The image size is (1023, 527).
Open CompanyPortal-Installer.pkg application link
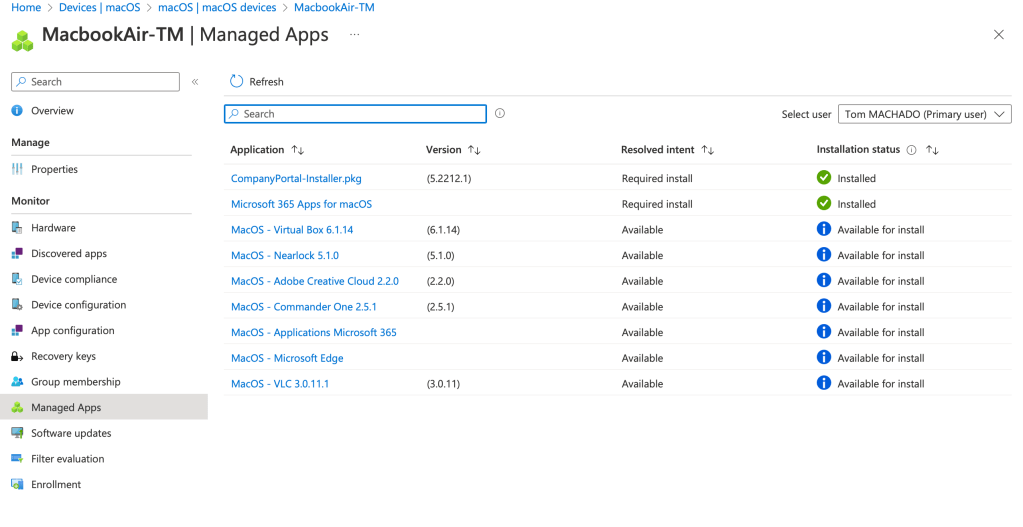tap(296, 179)
